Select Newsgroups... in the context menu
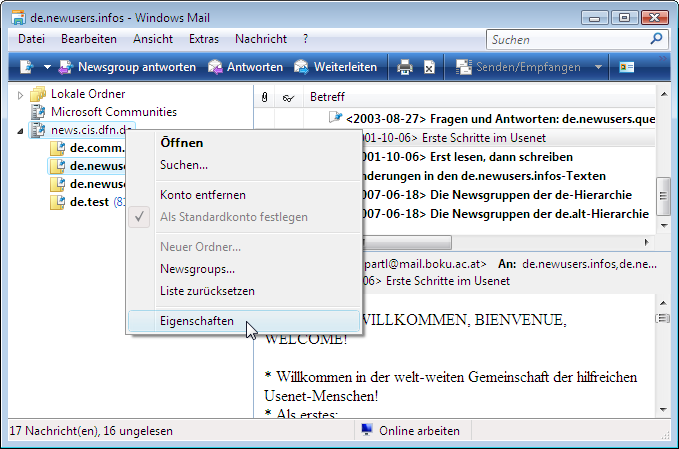This screenshot has width=679, height=449. pyautogui.click(x=197, y=269)
